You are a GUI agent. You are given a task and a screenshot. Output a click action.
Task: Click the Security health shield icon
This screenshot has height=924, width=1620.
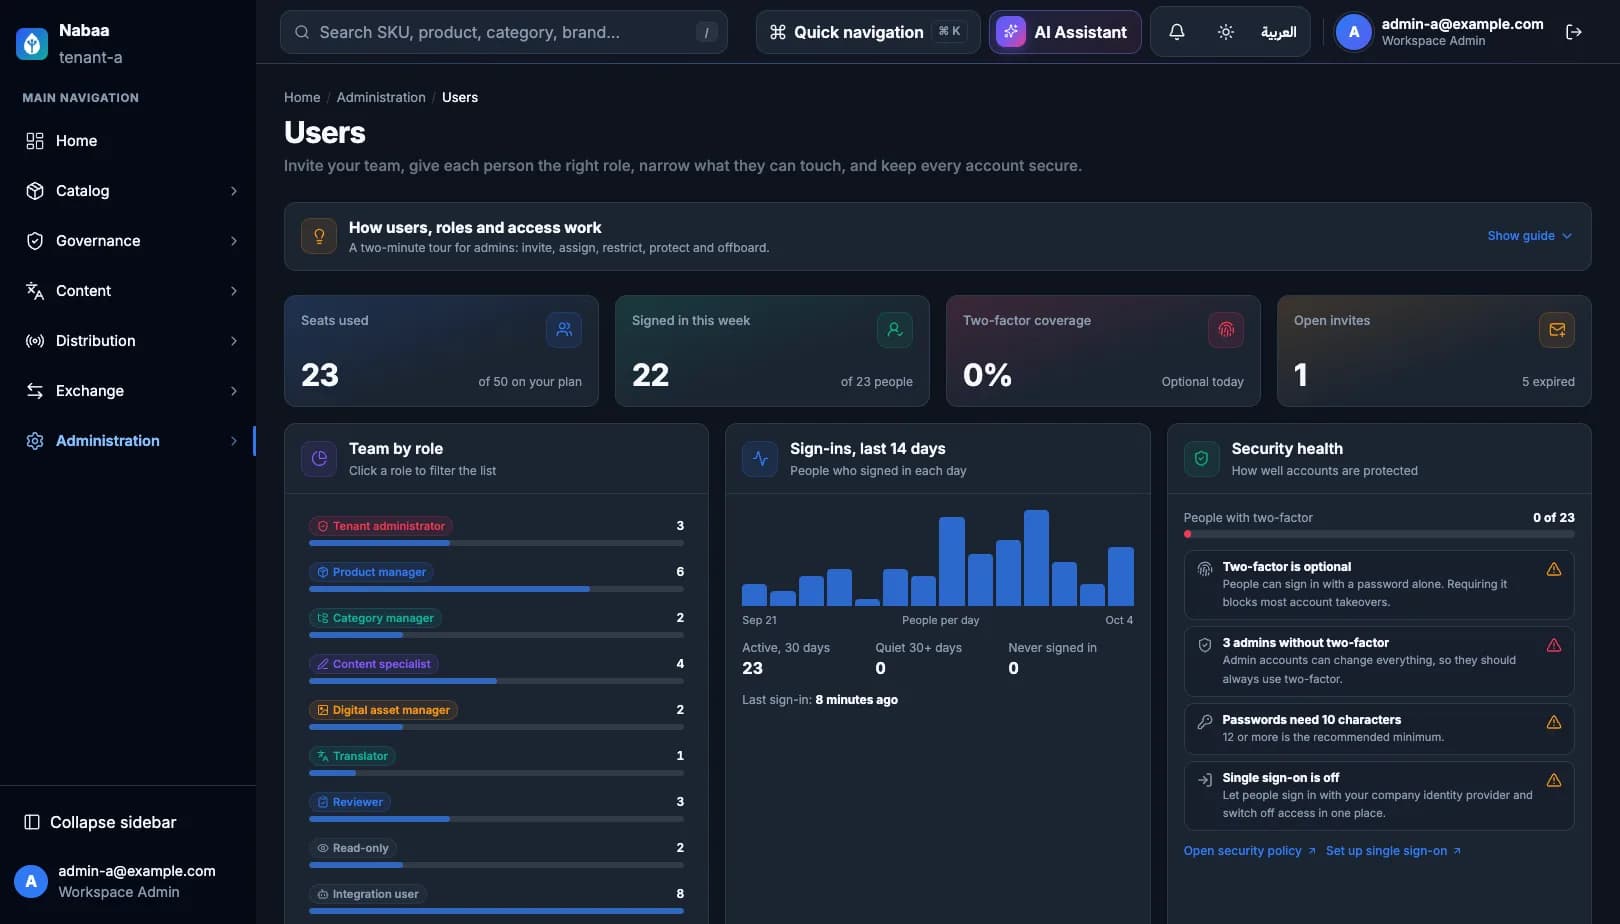(x=1201, y=458)
